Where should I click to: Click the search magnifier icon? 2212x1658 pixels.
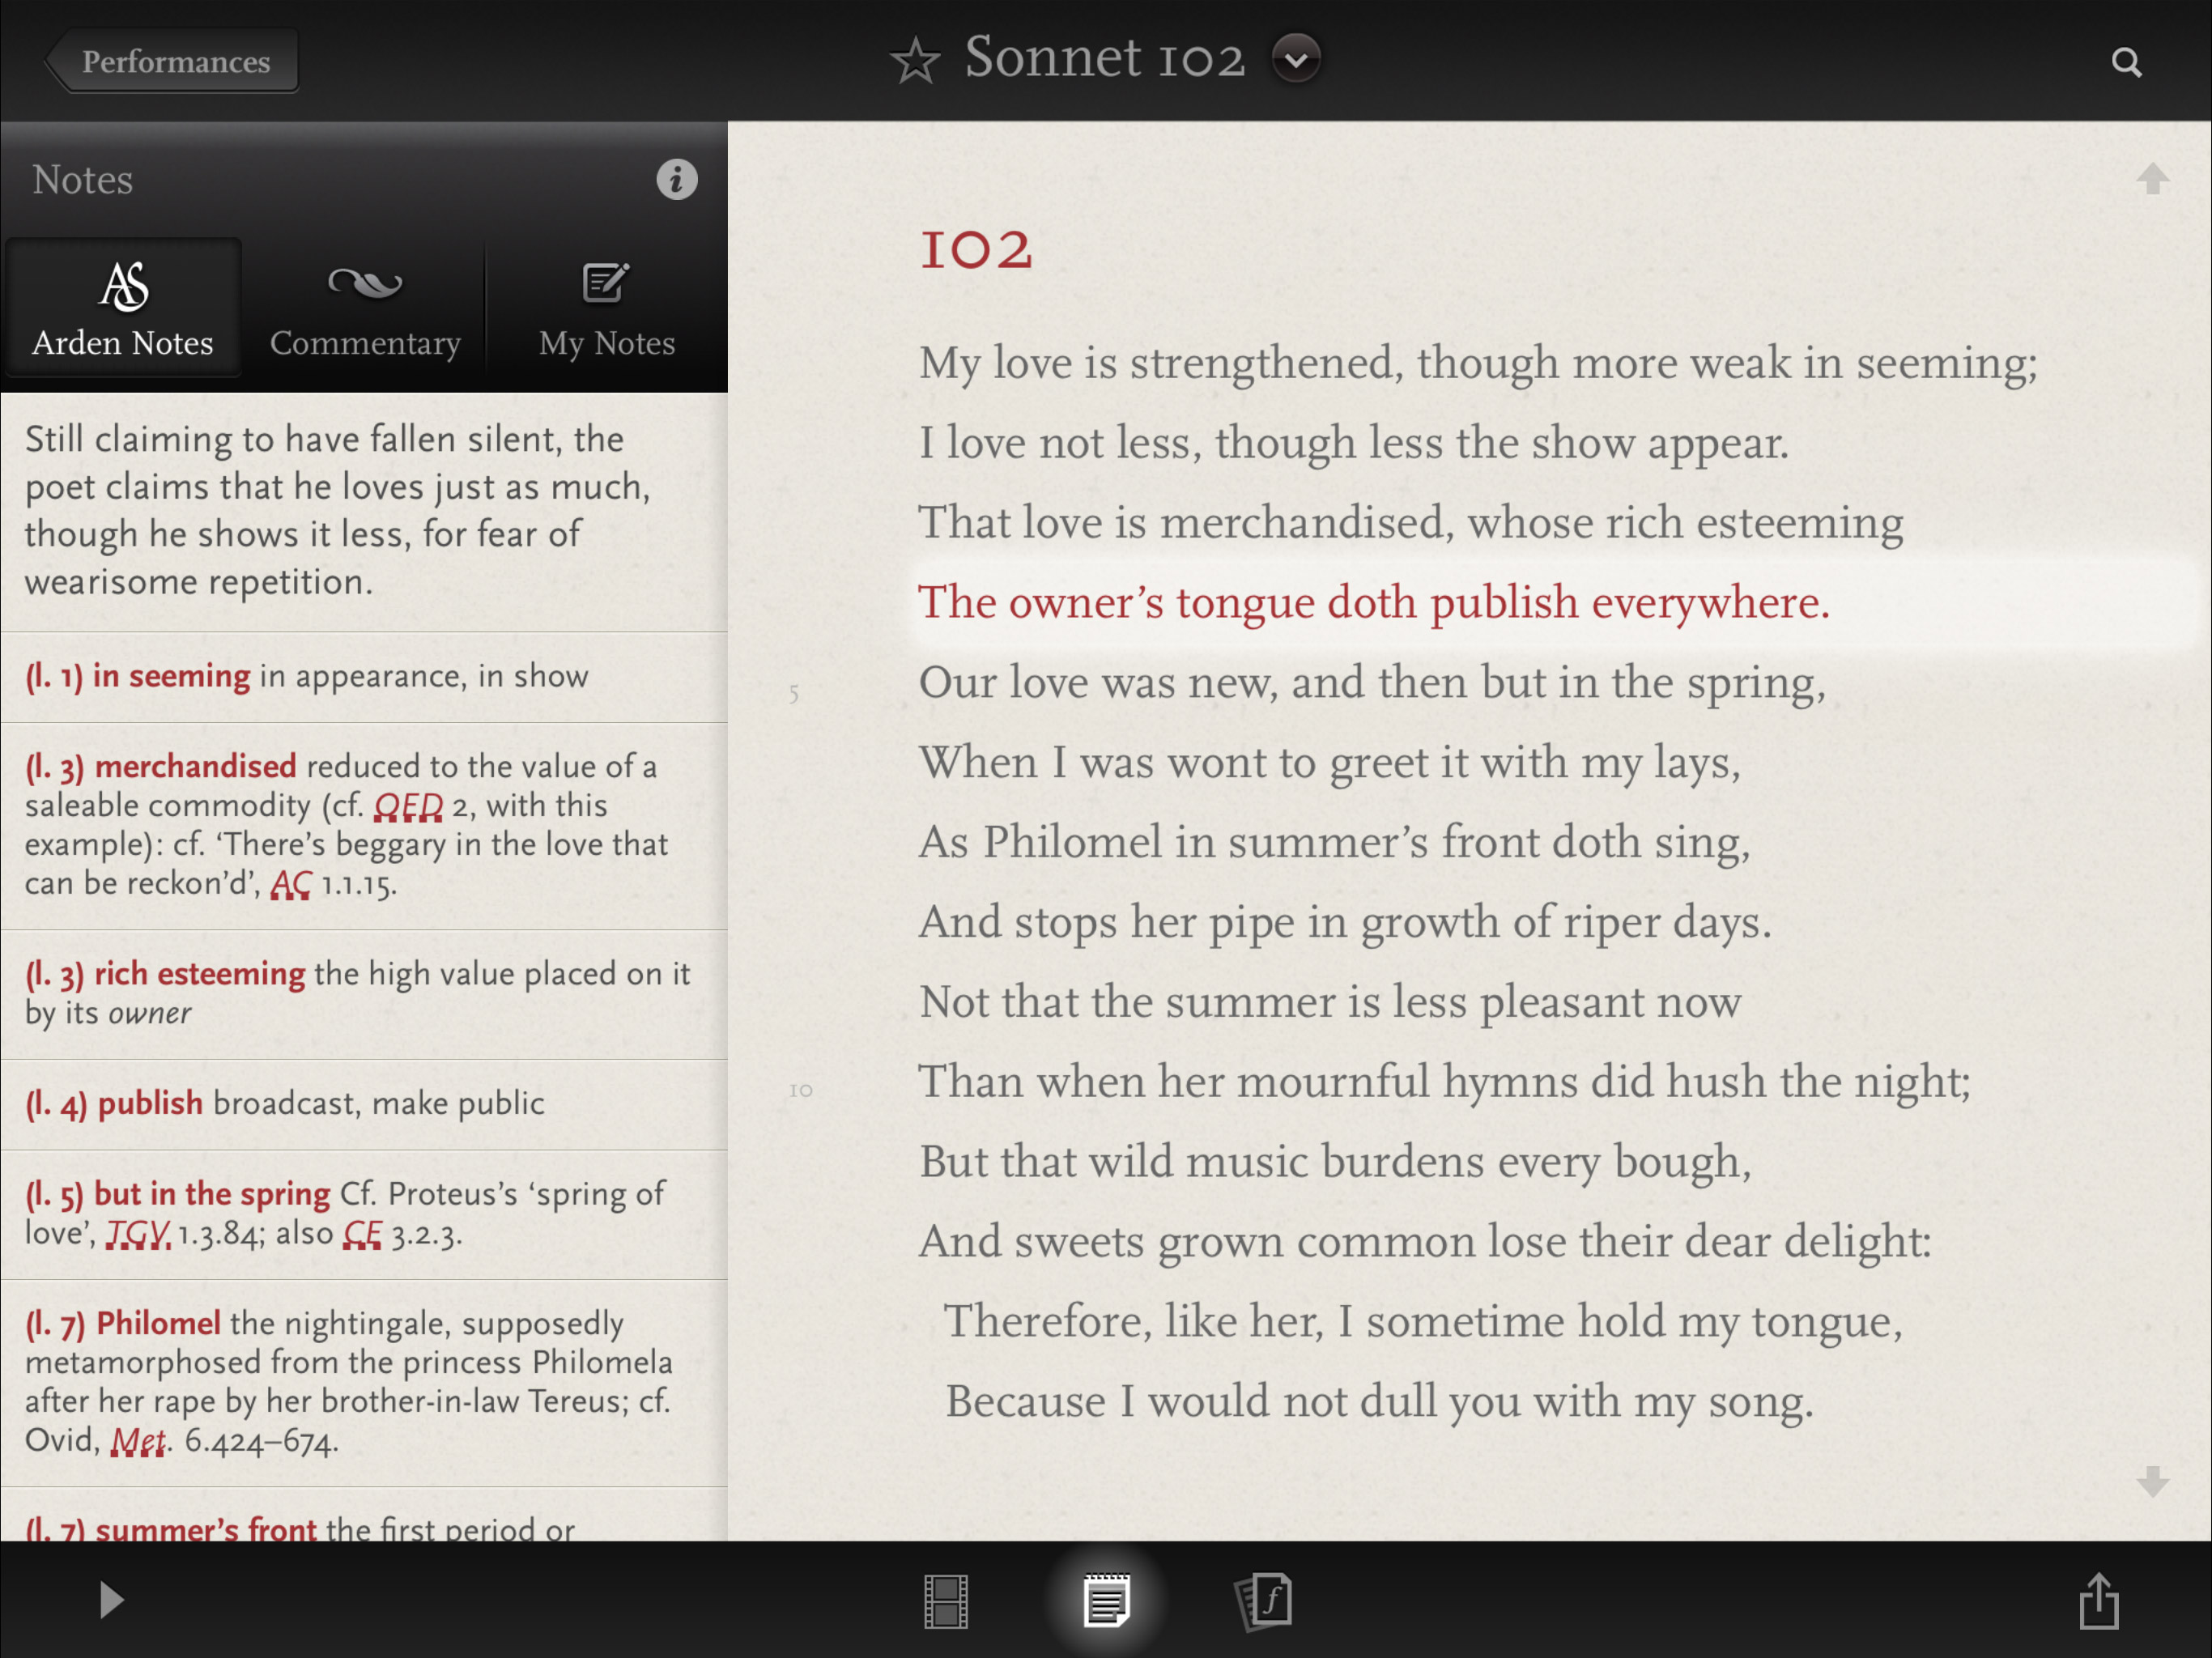2126,63
